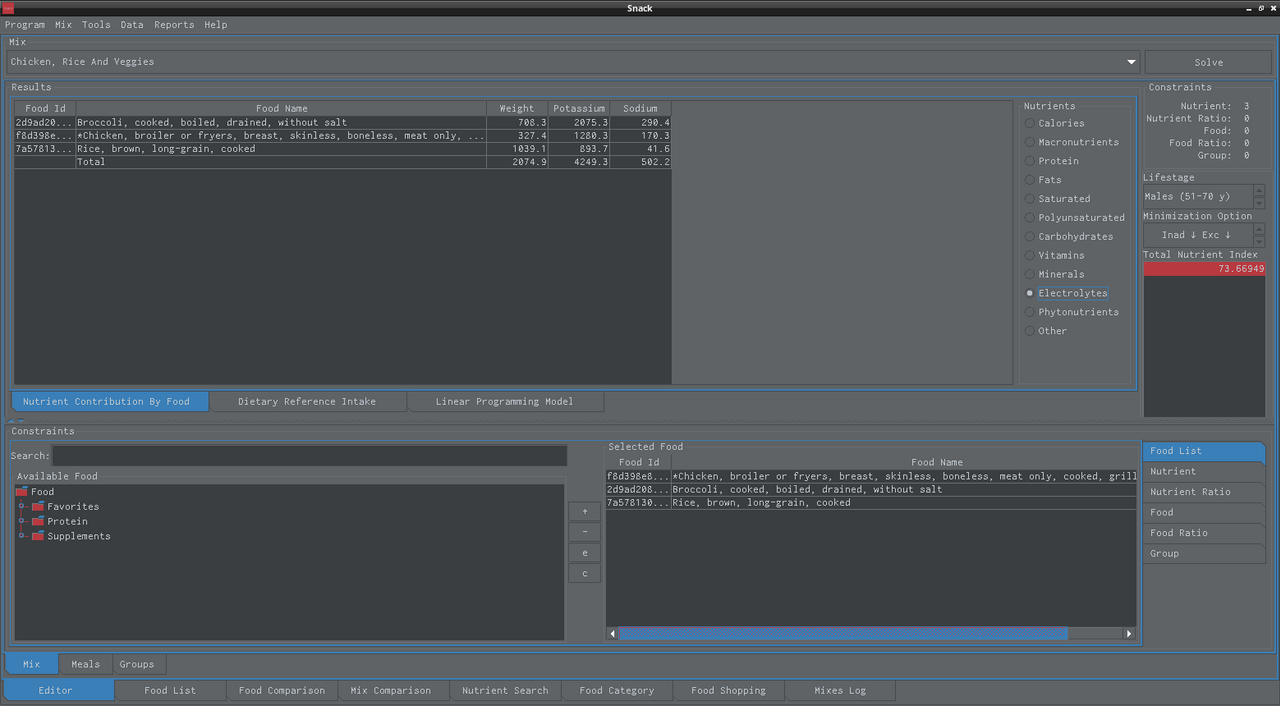Open the Mix Comparison bottom tab
1280x706 pixels.
391,691
